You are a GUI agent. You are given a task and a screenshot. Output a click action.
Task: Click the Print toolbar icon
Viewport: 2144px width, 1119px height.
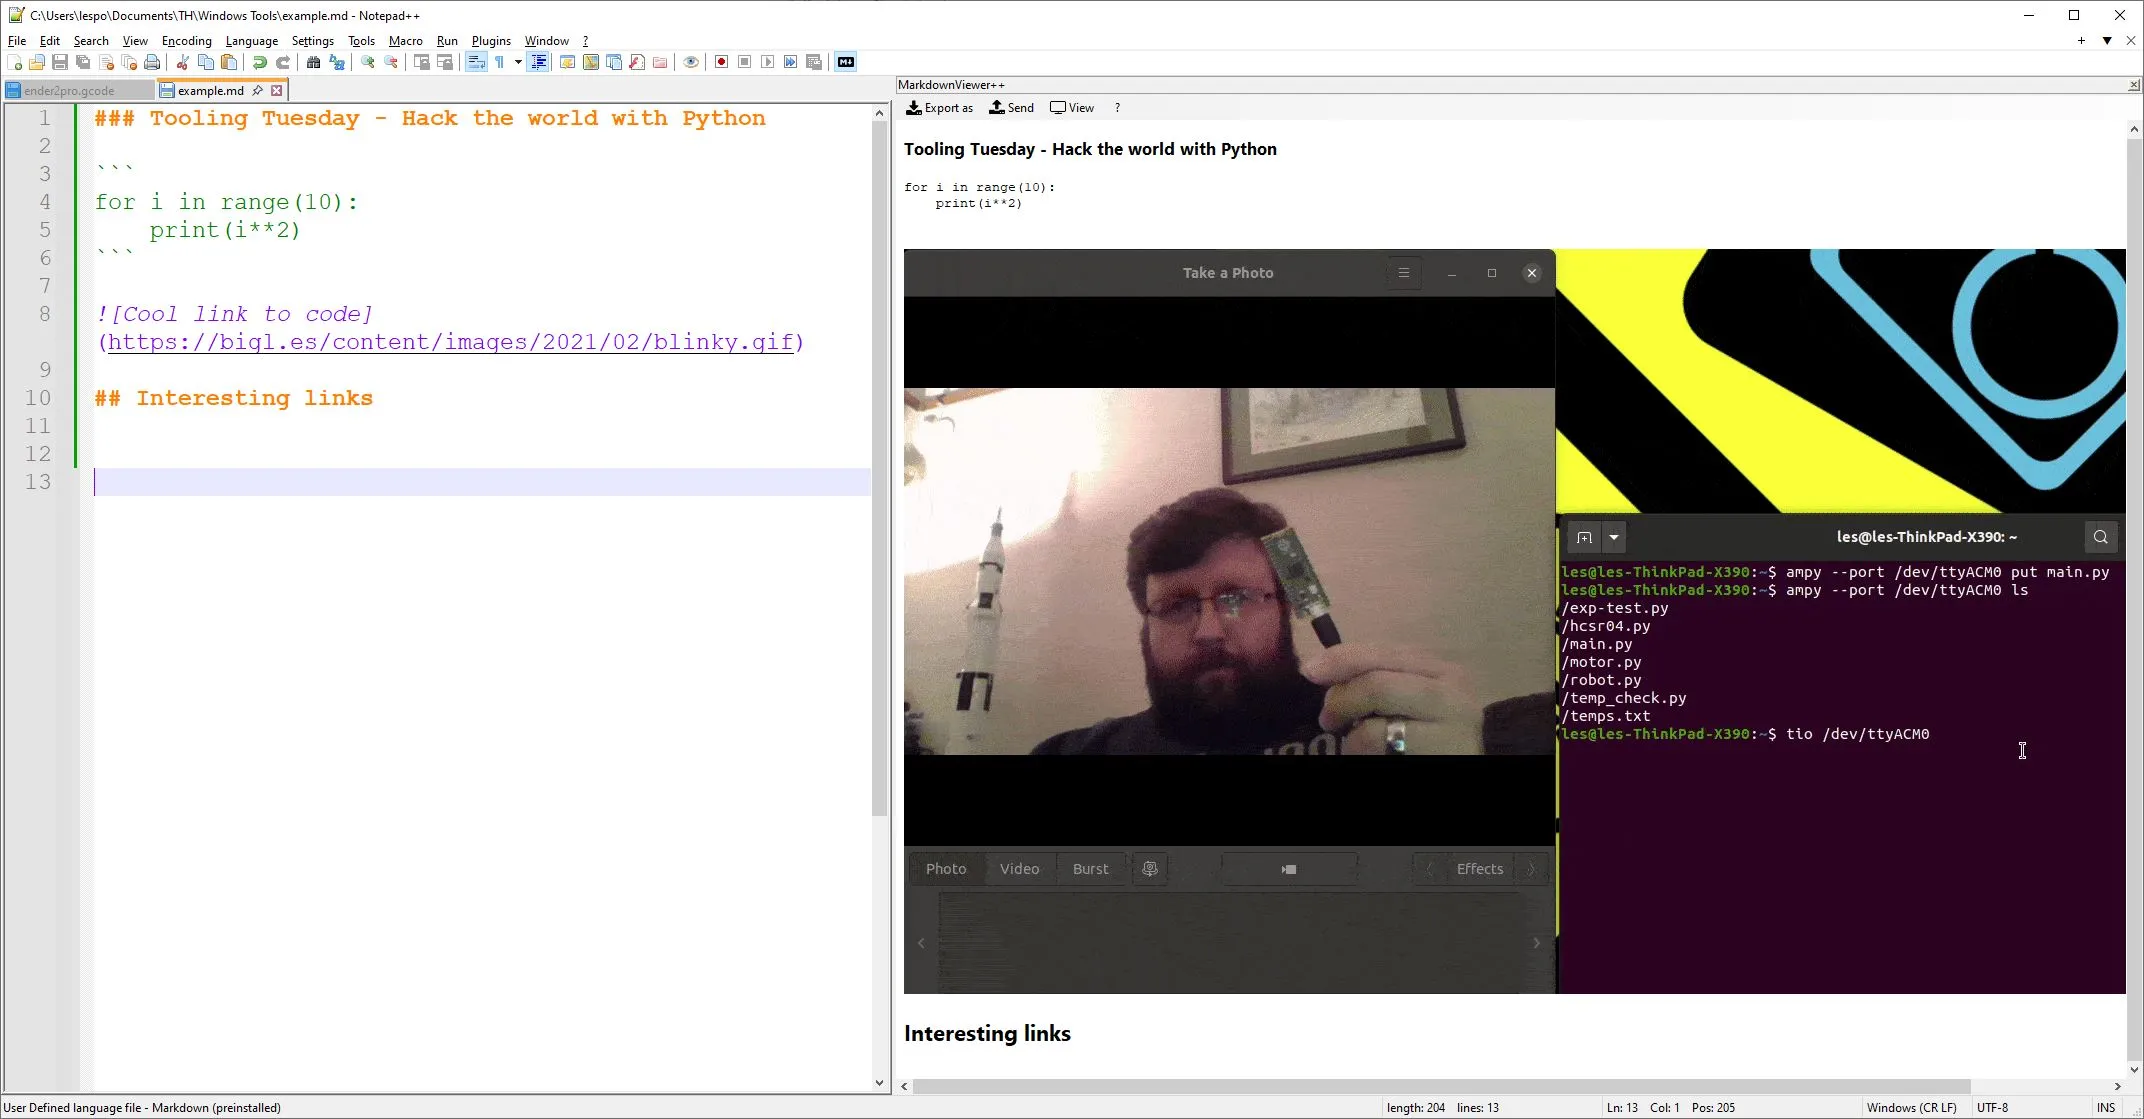tap(152, 62)
